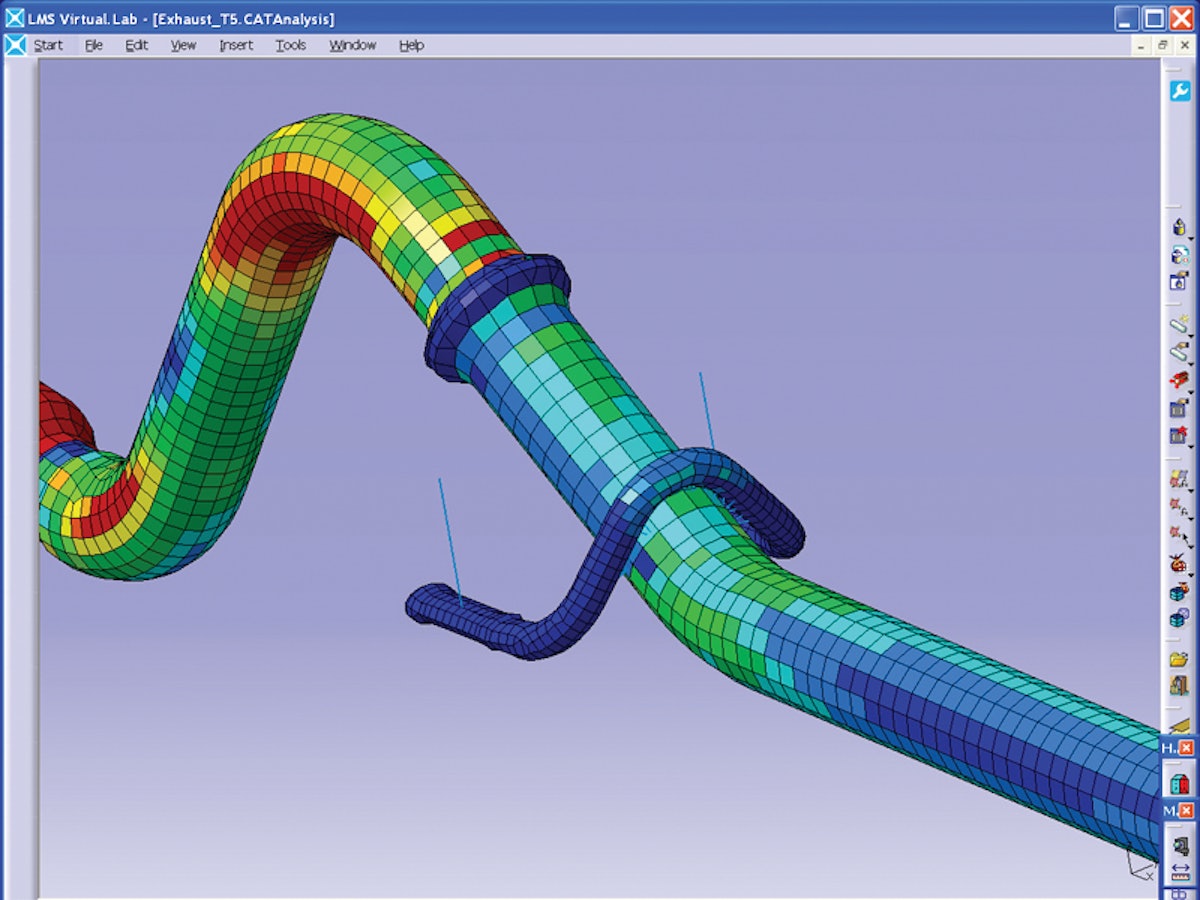1200x900 pixels.
Task: Close the M. floating toolbar panel
Action: 1187,810
